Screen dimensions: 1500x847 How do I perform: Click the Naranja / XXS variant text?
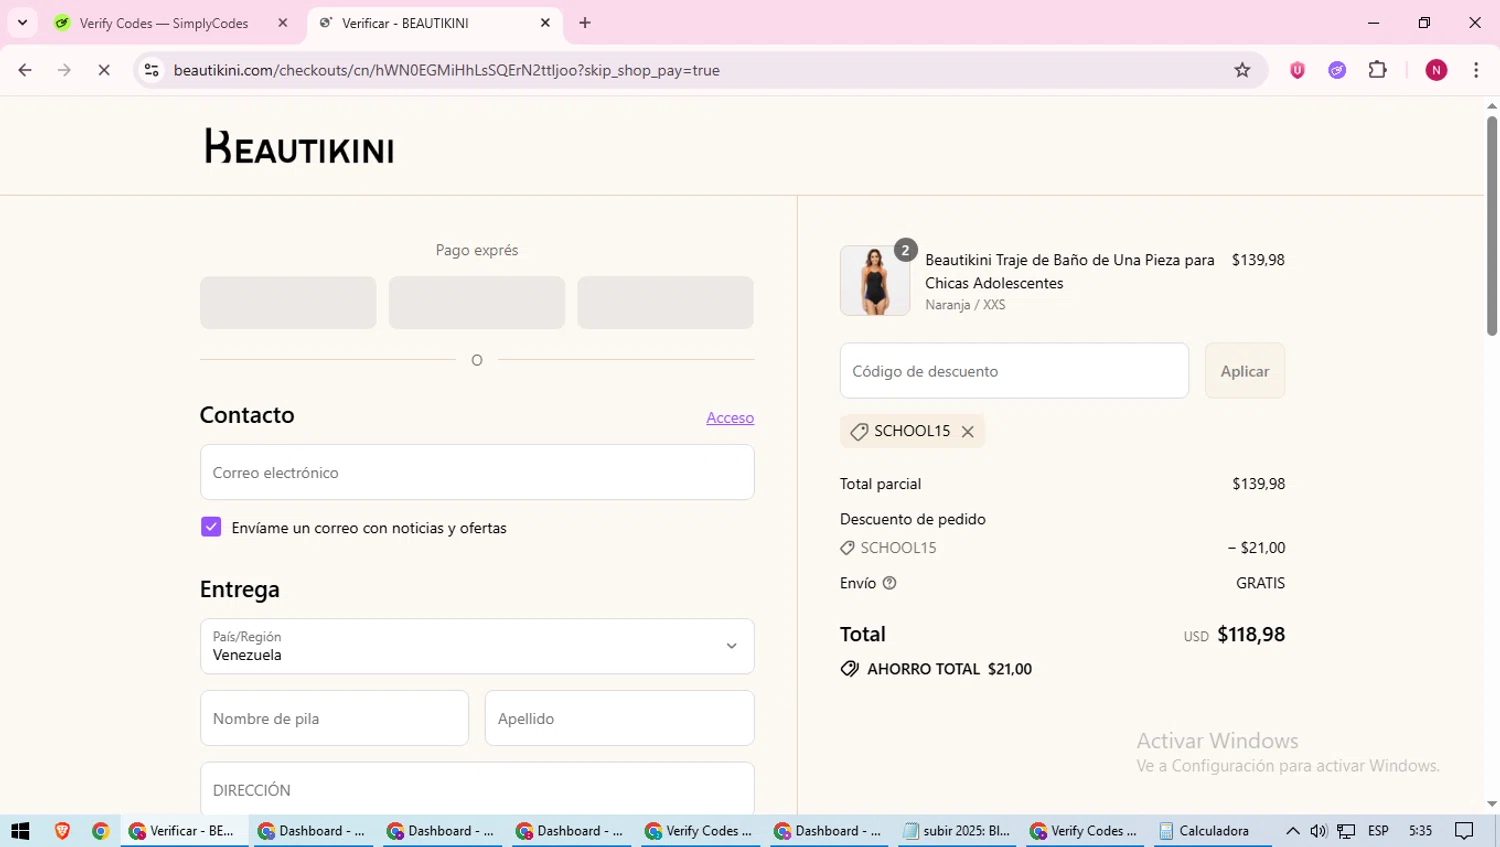coord(965,305)
